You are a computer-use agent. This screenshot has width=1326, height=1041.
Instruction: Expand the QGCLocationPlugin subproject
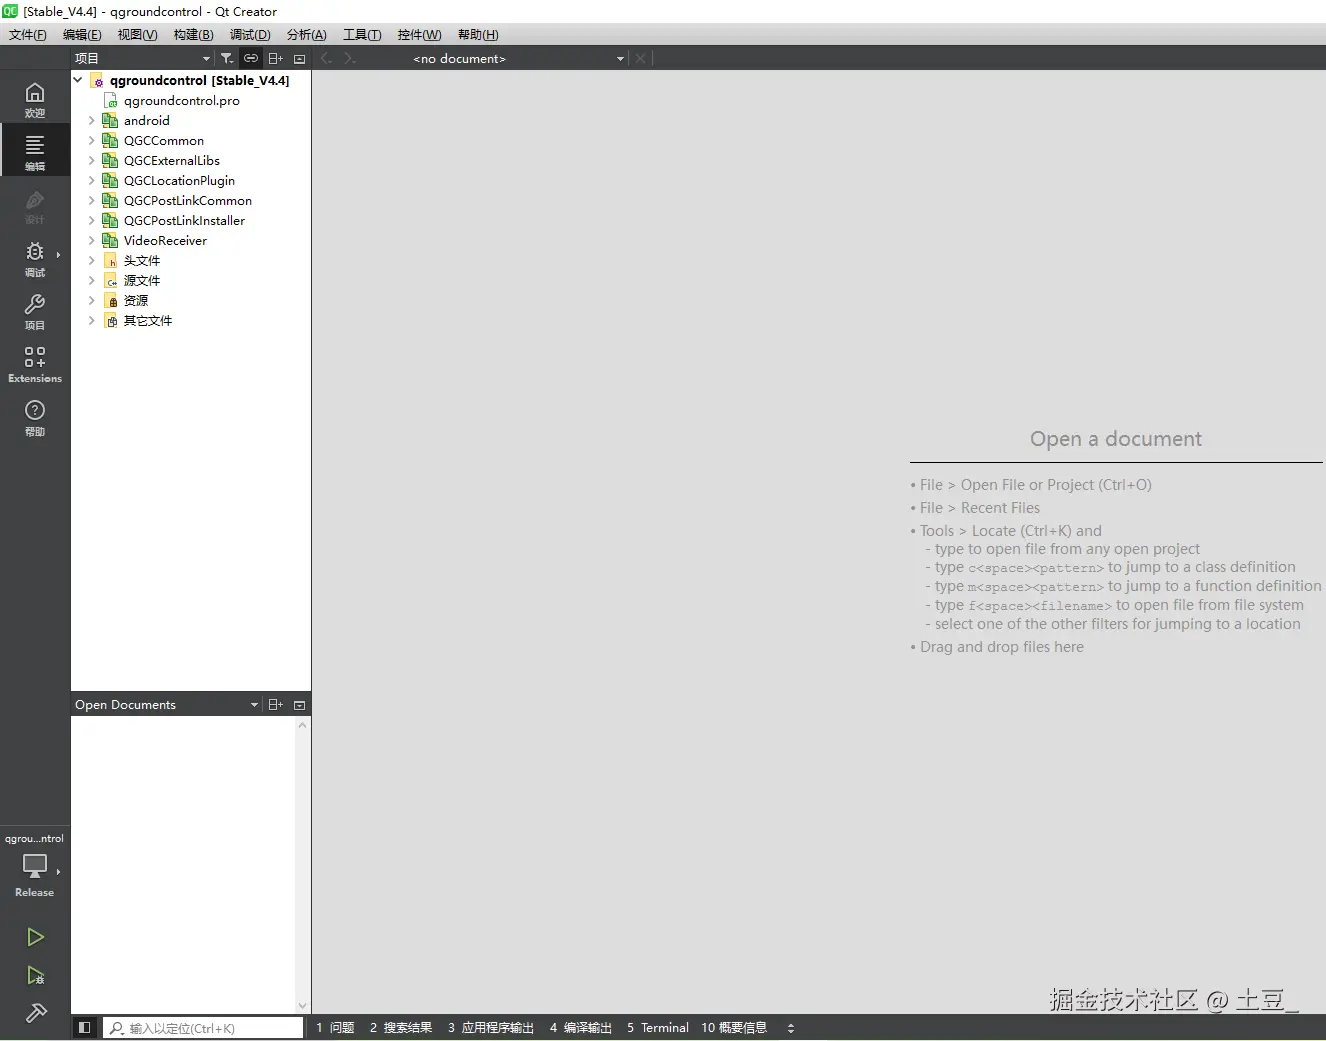(91, 180)
